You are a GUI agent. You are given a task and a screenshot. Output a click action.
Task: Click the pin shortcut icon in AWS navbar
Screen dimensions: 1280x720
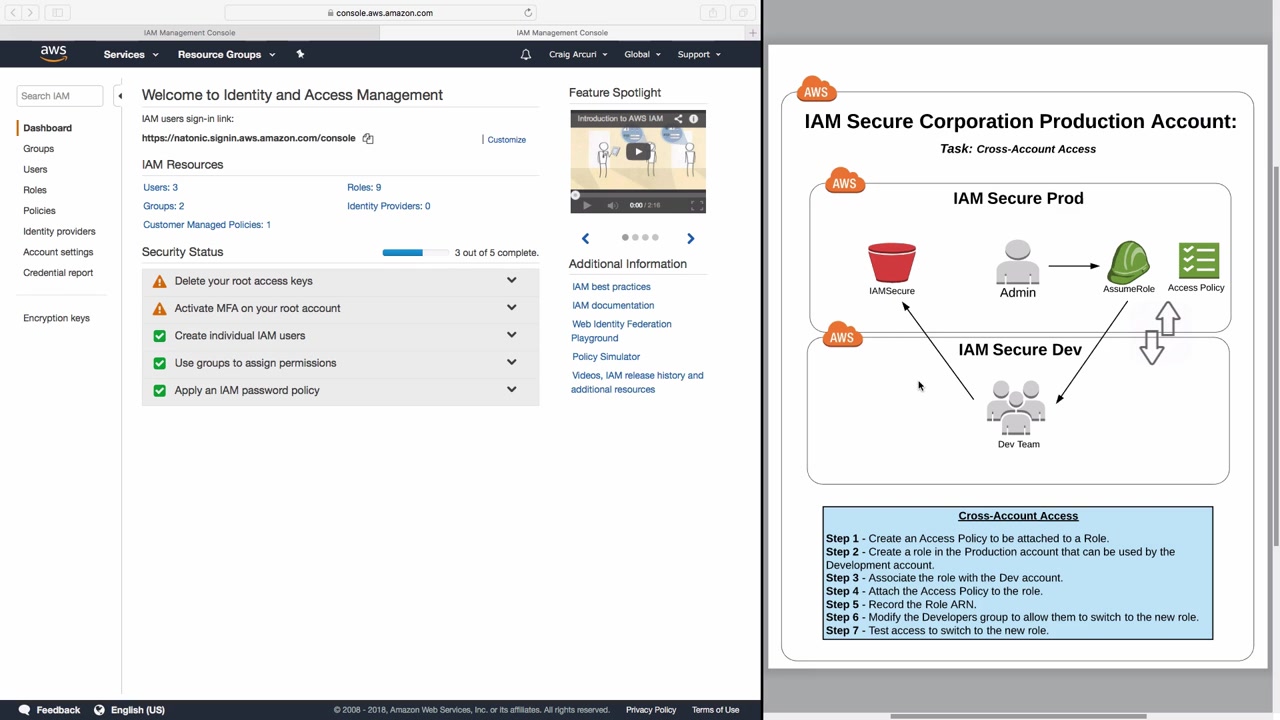(x=300, y=54)
